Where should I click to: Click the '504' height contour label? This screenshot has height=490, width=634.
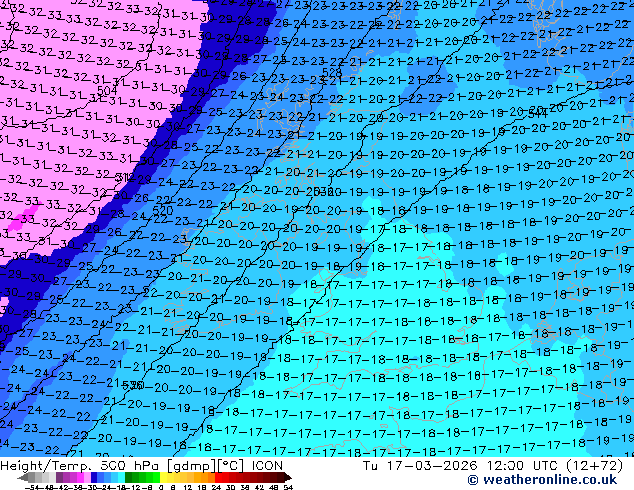[107, 91]
